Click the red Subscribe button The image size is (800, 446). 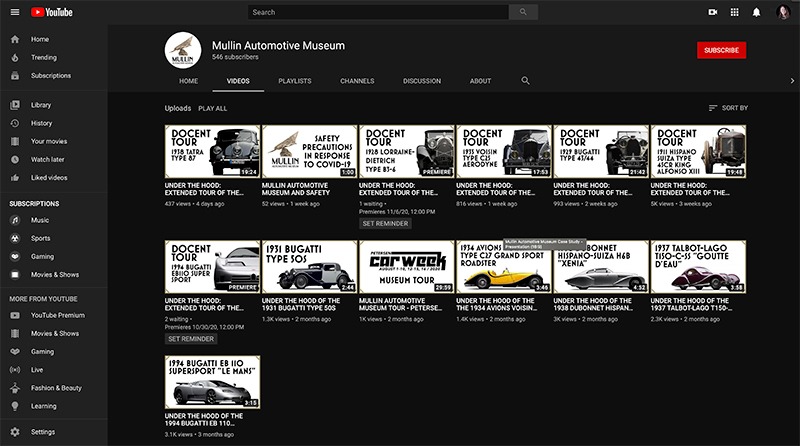point(721,50)
